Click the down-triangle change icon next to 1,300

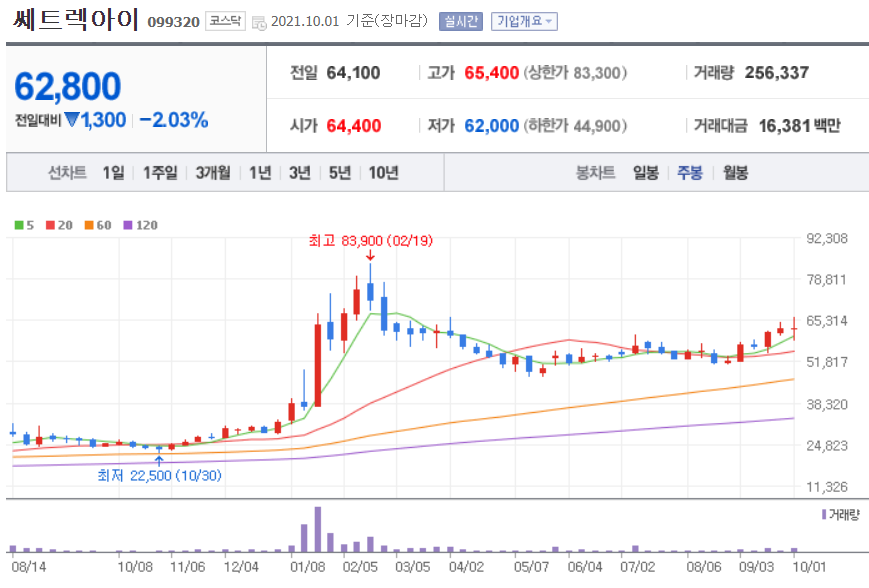(x=72, y=119)
